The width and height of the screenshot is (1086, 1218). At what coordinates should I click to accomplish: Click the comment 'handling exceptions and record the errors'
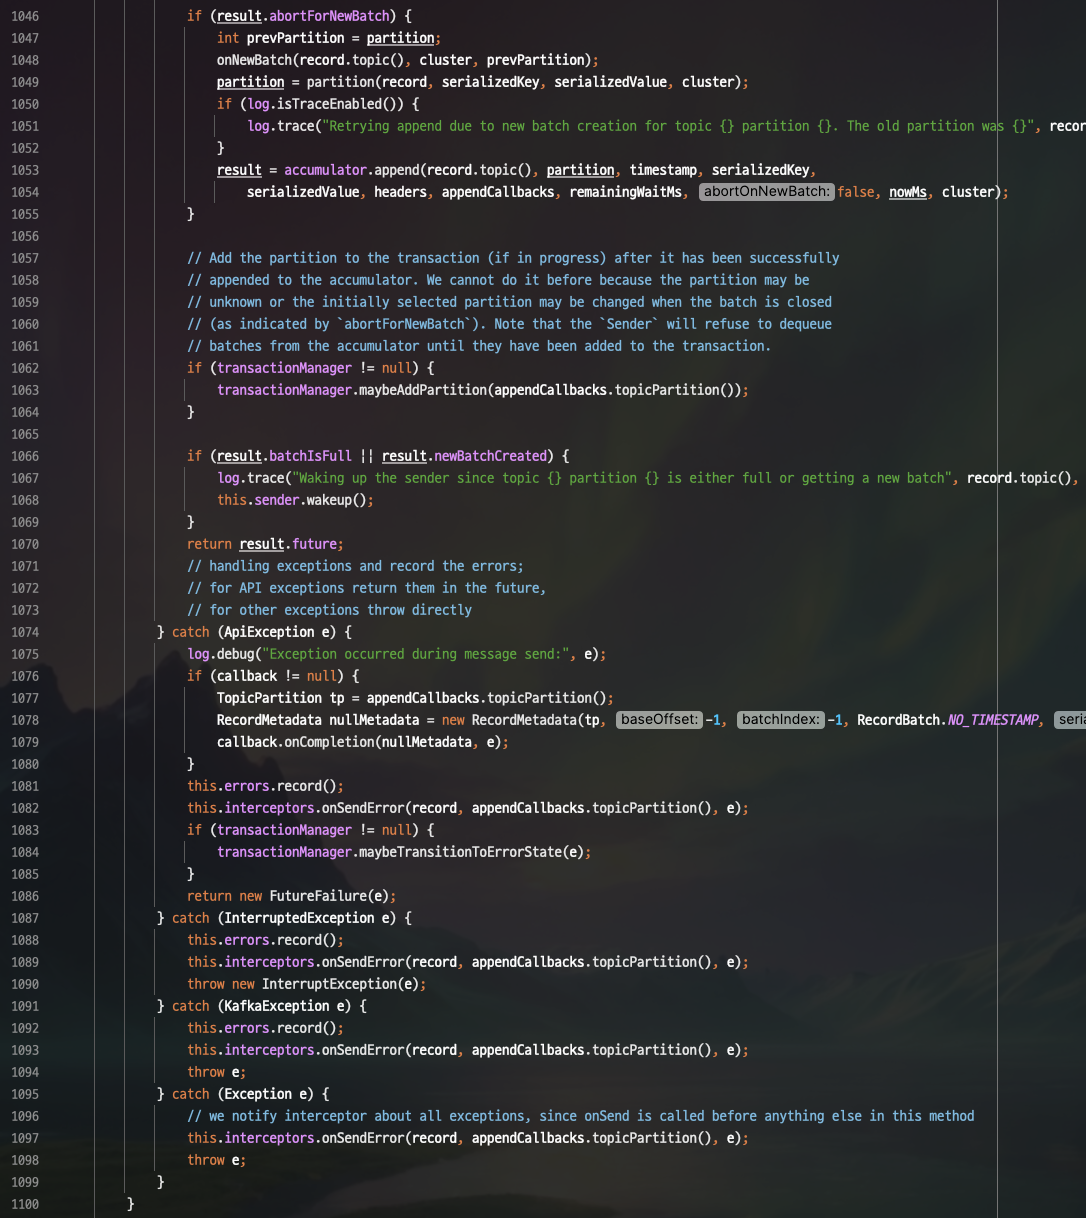click(x=355, y=566)
